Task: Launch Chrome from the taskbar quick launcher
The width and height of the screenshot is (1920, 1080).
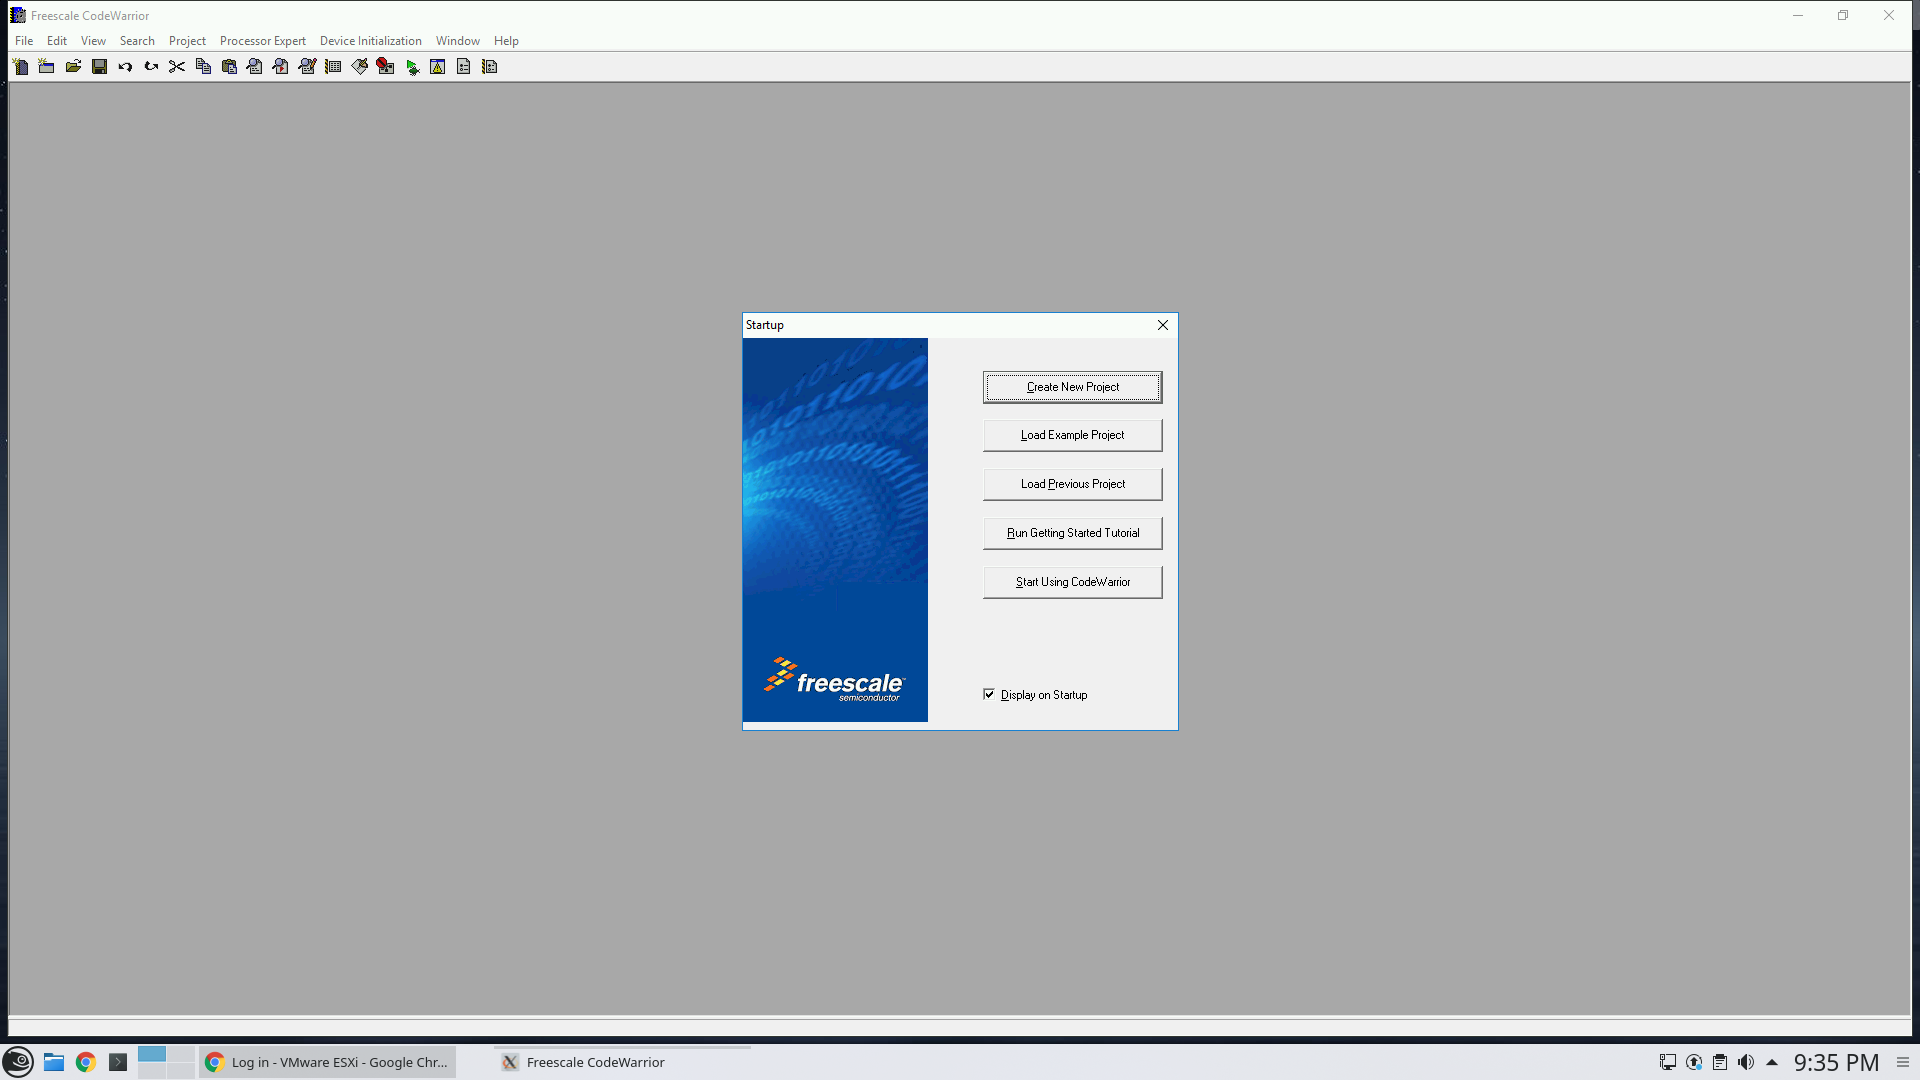Action: [x=86, y=1062]
